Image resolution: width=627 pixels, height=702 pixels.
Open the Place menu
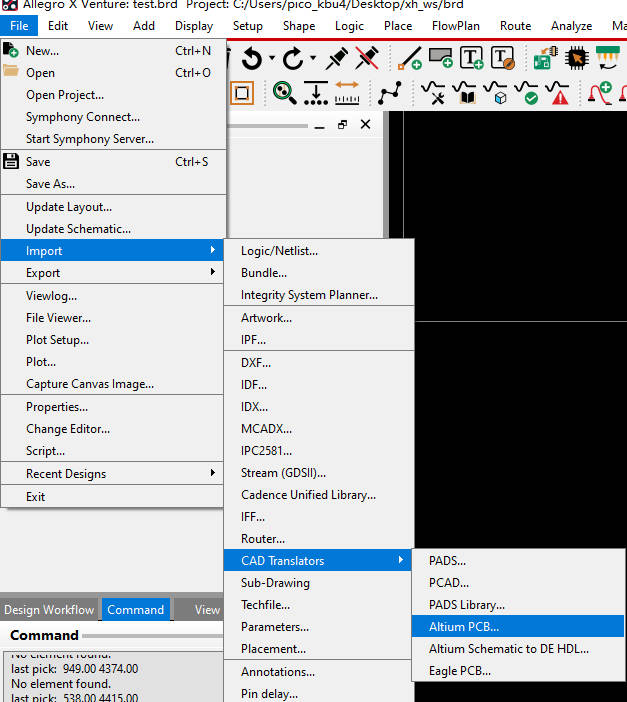(x=398, y=26)
